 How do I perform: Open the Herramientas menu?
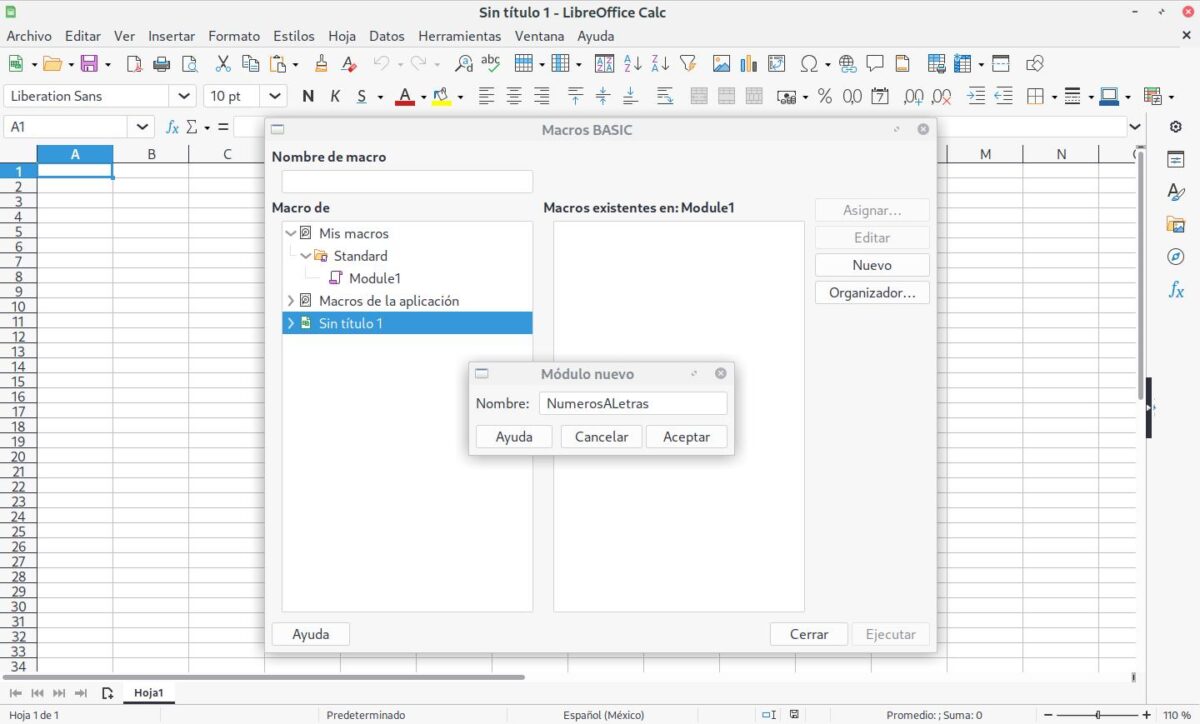pos(459,36)
